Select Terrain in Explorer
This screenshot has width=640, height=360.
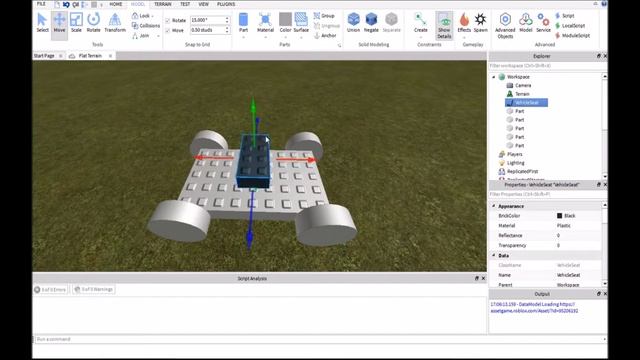coord(522,94)
